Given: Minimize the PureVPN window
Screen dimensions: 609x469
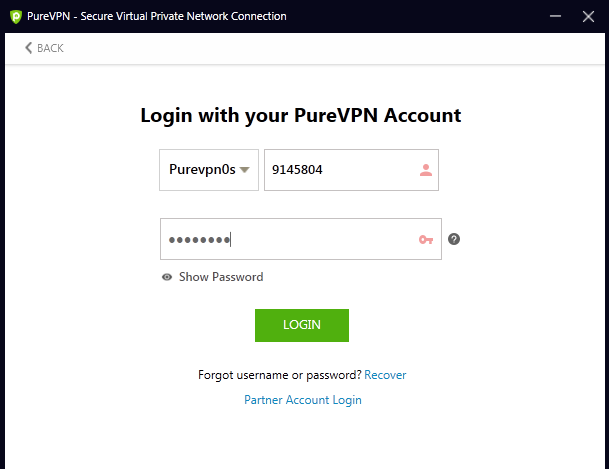Looking at the screenshot, I should tap(553, 16).
